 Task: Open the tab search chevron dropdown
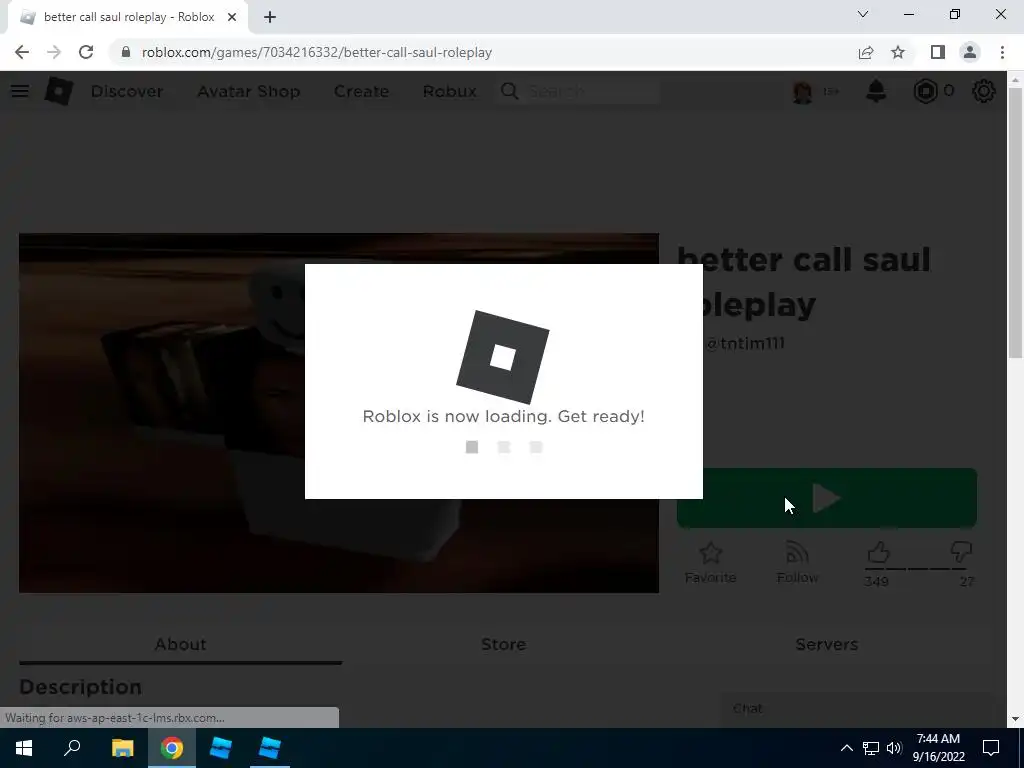pyautogui.click(x=863, y=14)
